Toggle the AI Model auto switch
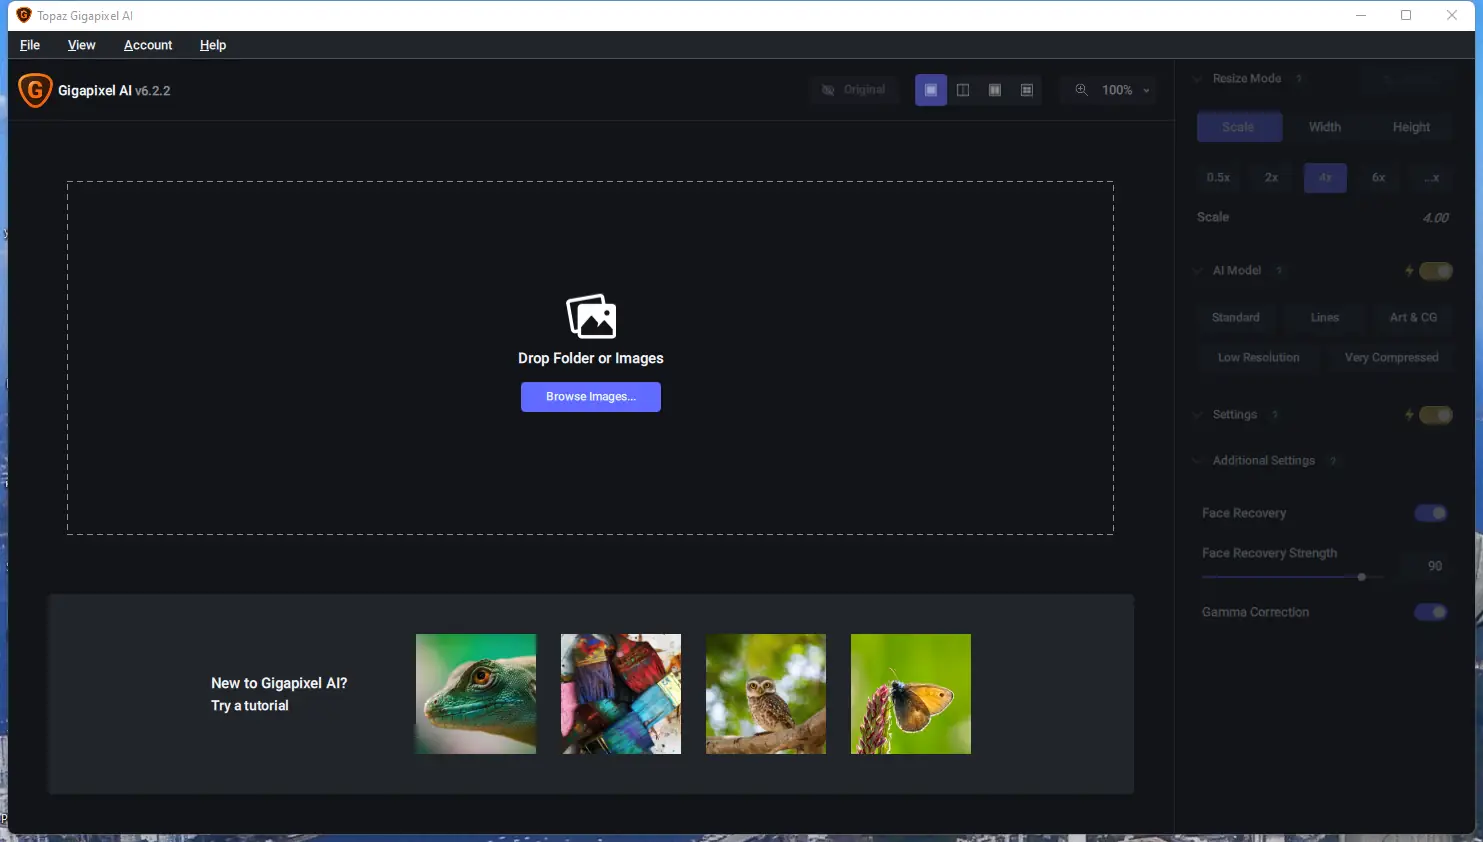Image resolution: width=1483 pixels, height=842 pixels. point(1436,271)
